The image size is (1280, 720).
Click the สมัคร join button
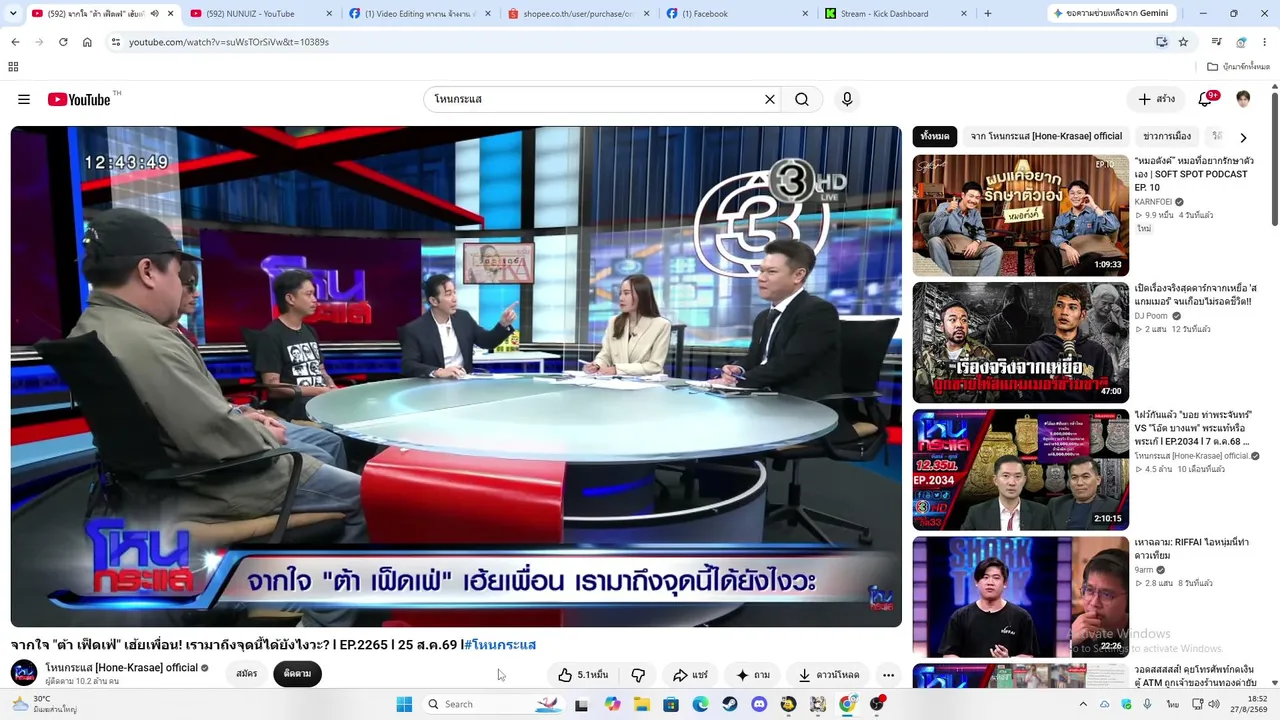coord(247,674)
